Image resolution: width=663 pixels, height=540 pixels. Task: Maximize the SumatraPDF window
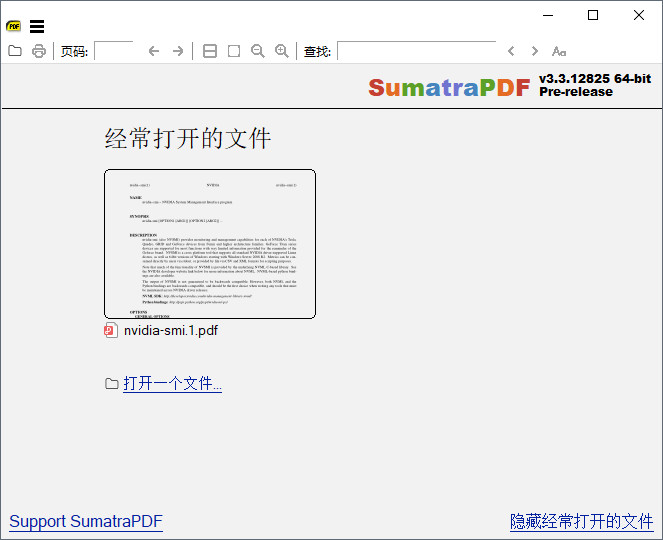593,16
